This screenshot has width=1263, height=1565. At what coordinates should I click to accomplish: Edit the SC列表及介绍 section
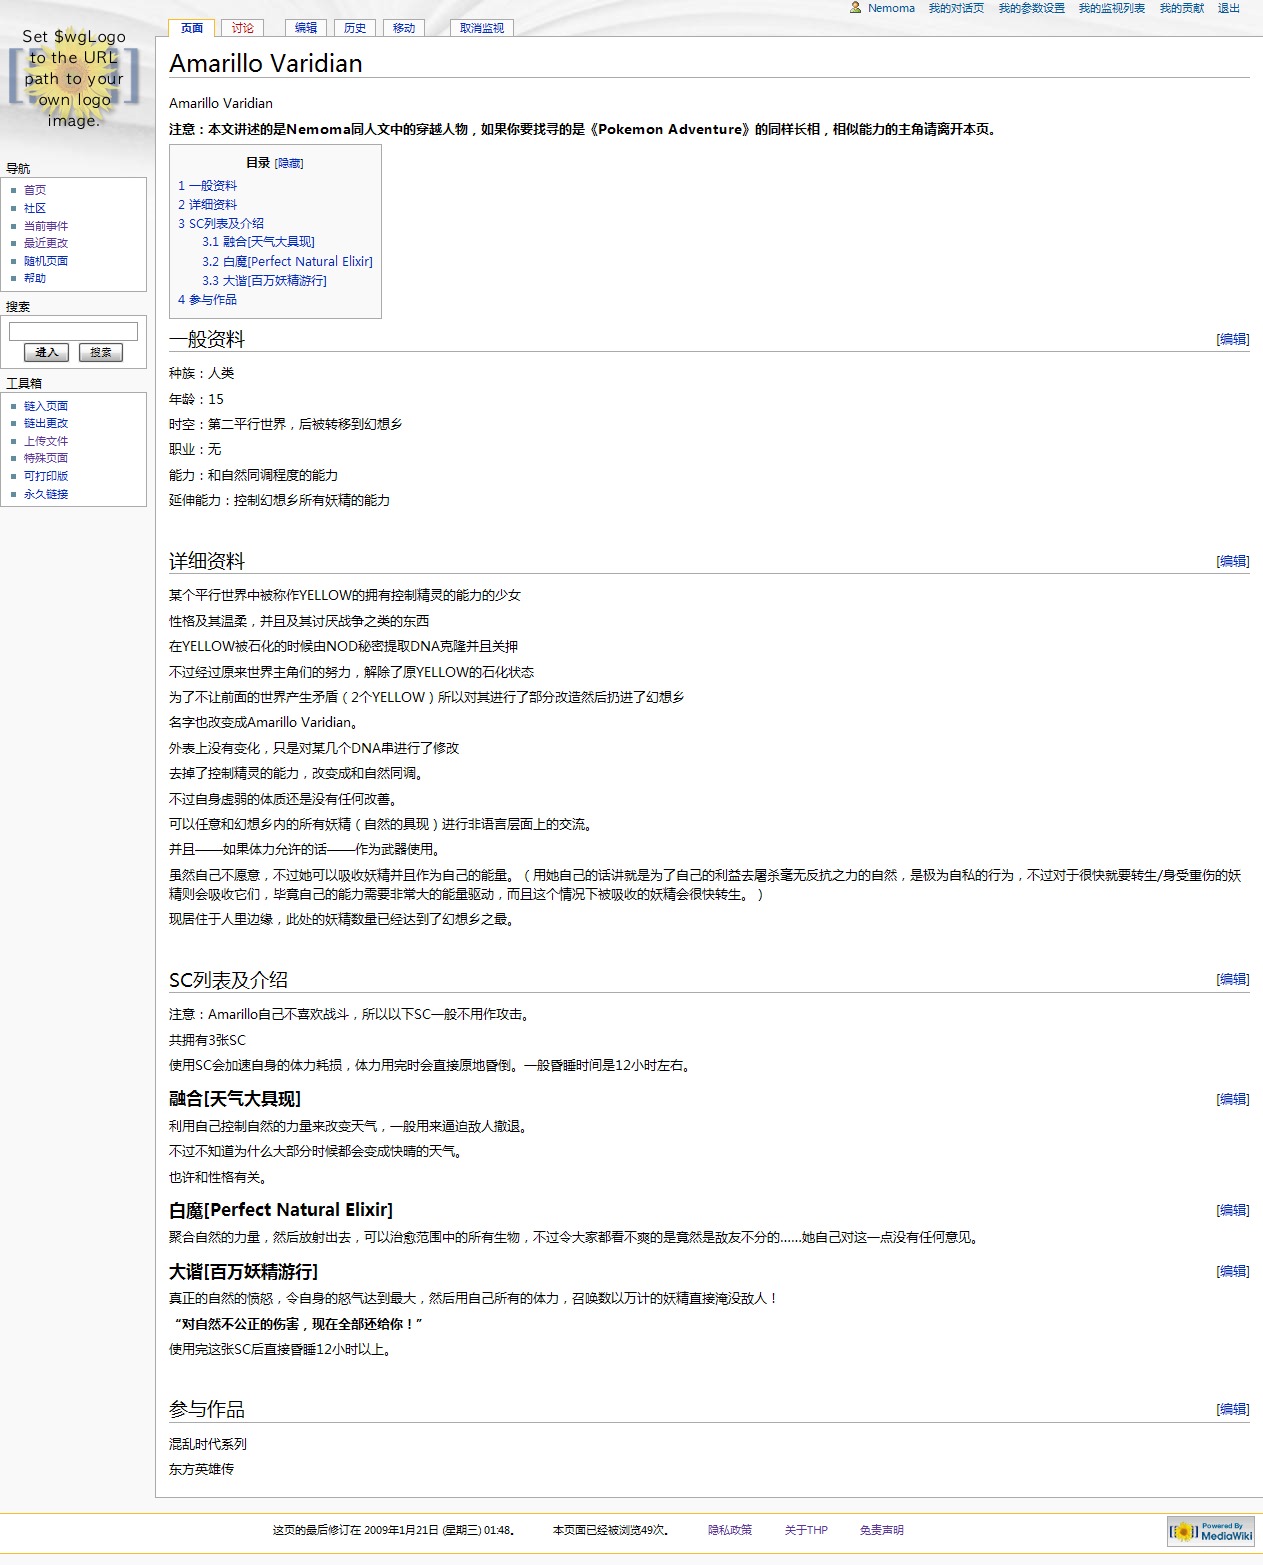1233,979
